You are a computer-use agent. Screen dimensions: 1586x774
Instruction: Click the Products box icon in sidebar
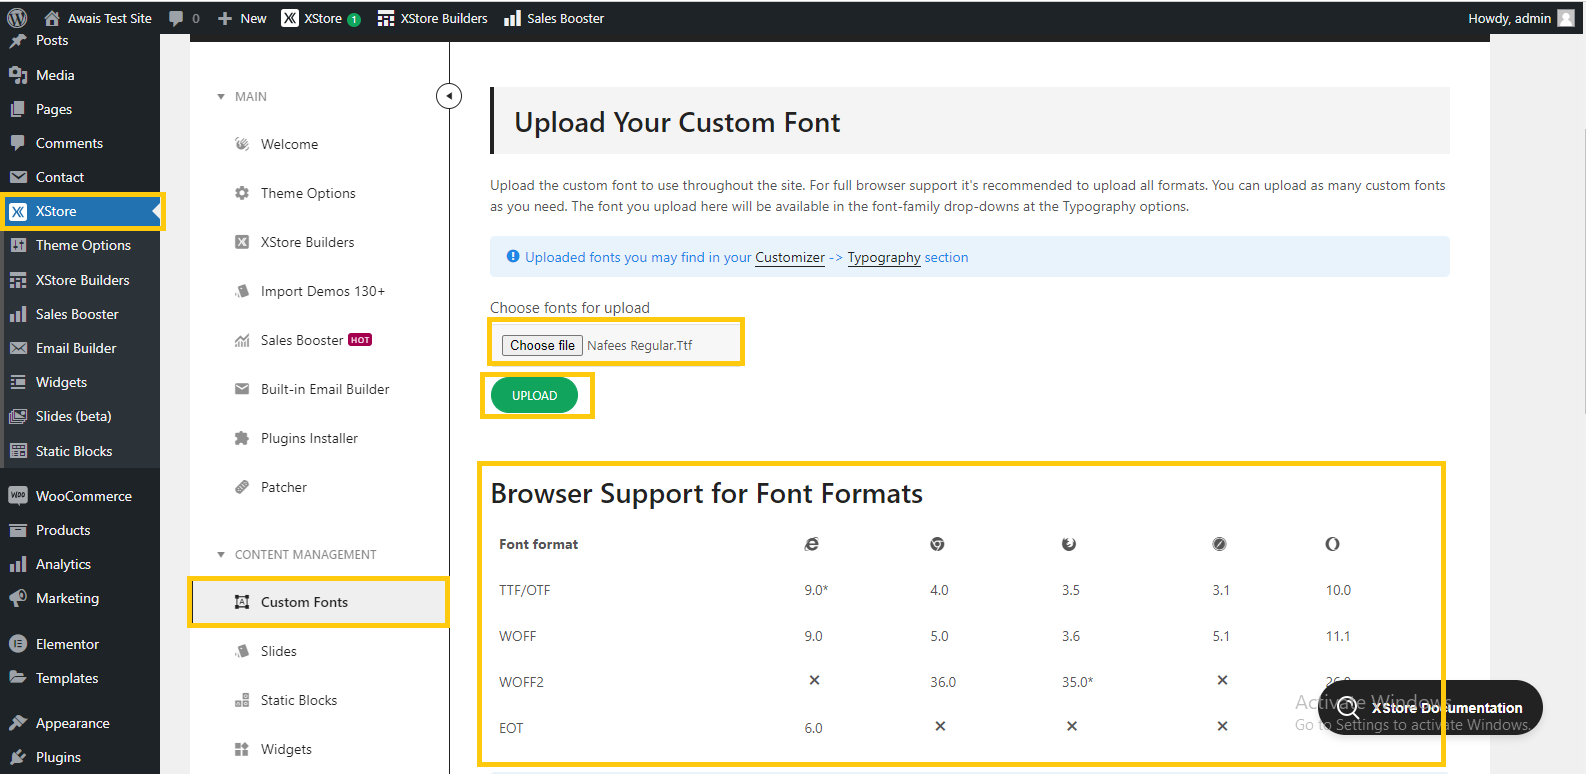click(18, 530)
